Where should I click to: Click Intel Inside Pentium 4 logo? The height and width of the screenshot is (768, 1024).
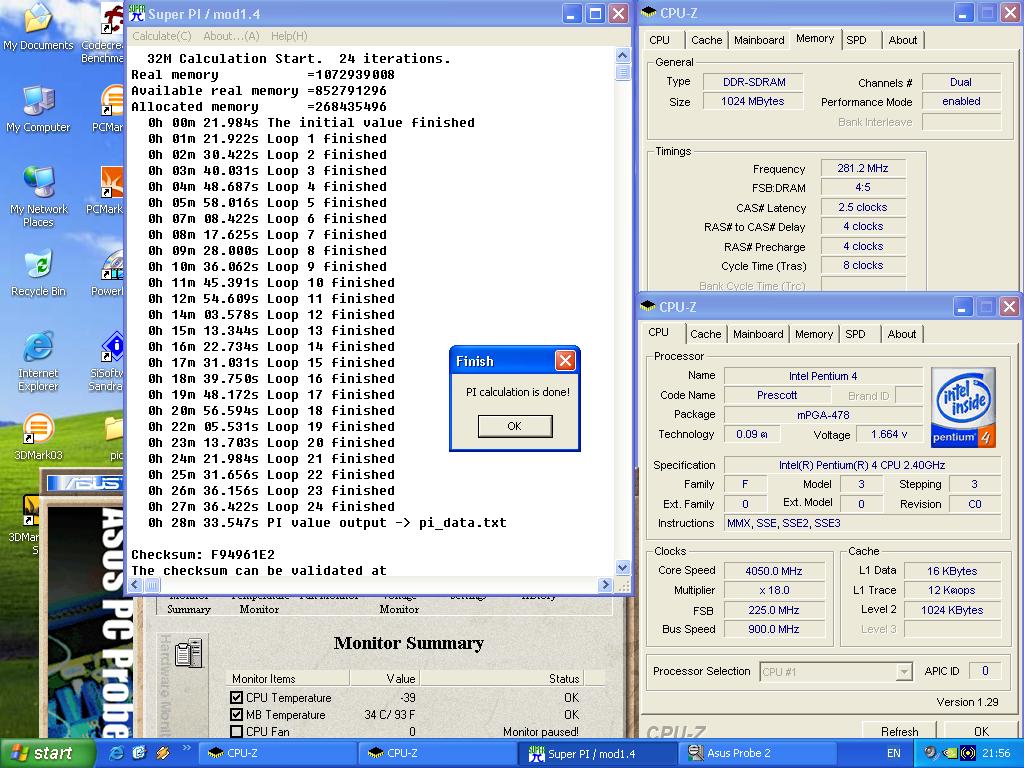coord(963,407)
